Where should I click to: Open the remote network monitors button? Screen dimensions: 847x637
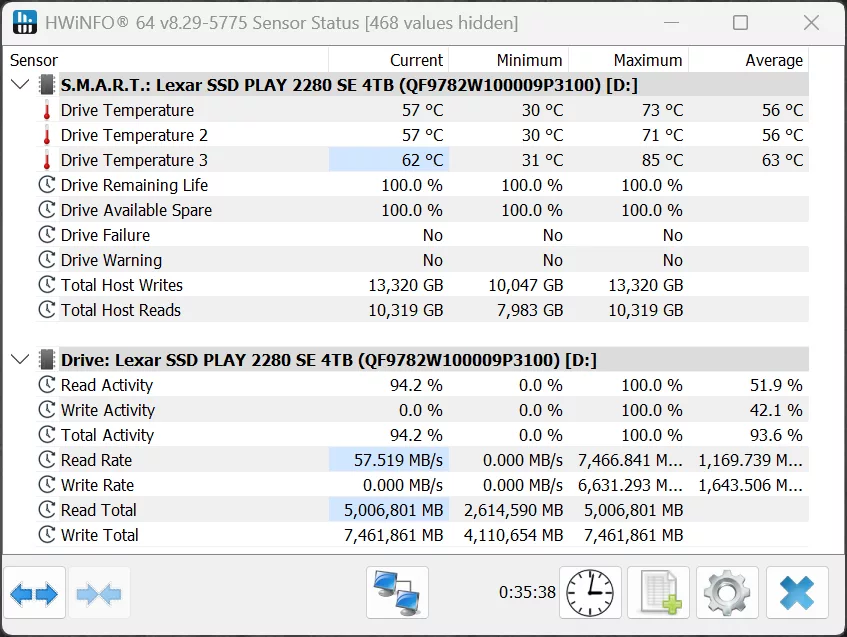(x=397, y=593)
